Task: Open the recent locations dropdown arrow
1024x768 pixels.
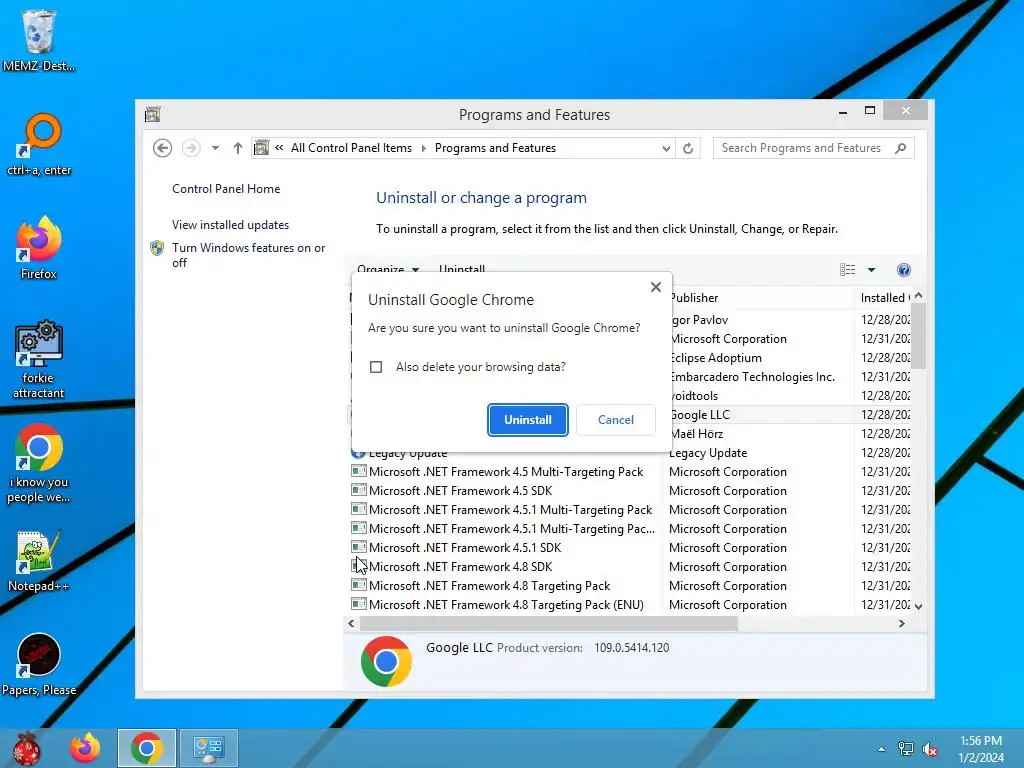Action: click(215, 148)
